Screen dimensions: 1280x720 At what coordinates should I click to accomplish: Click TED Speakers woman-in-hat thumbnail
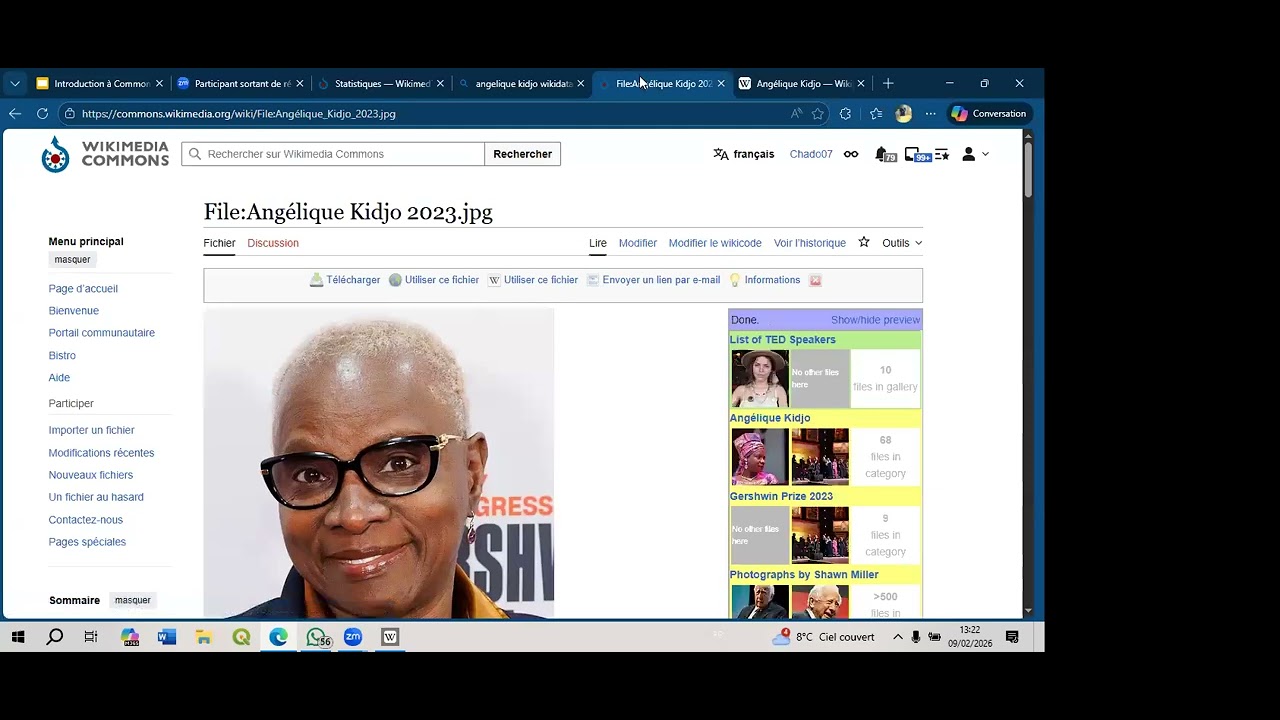760,378
